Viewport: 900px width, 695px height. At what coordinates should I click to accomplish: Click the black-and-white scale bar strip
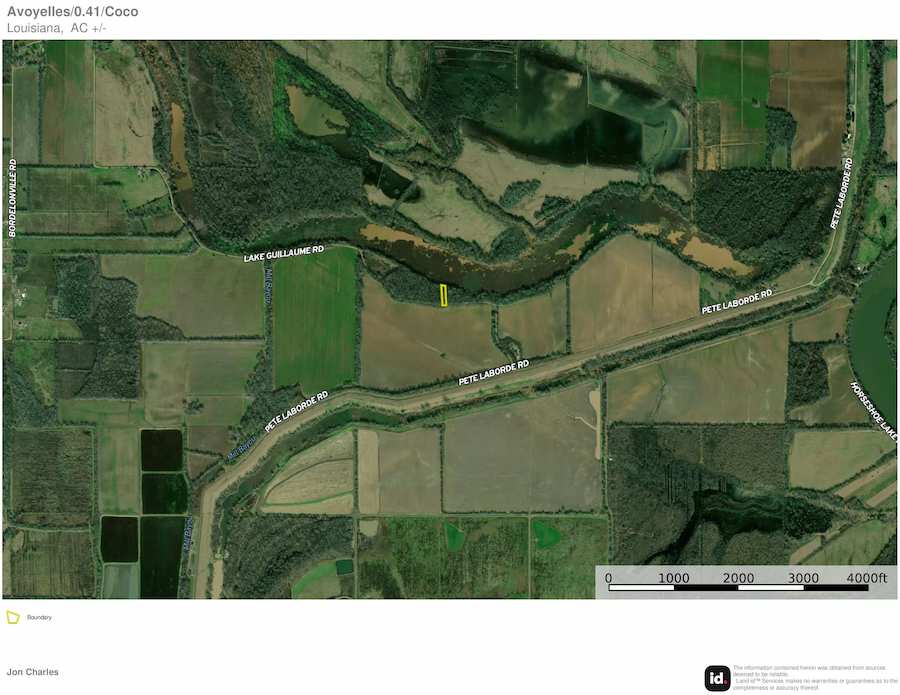[x=738, y=588]
